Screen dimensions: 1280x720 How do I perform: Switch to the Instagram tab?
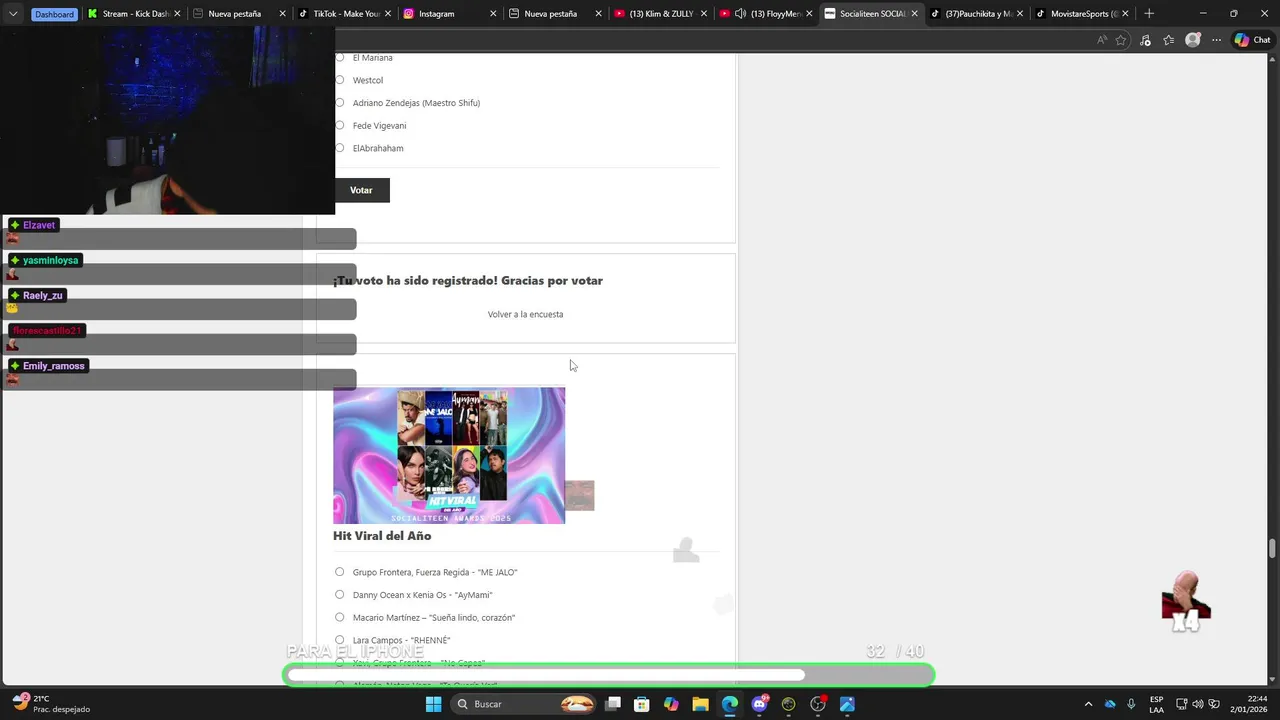(449, 14)
